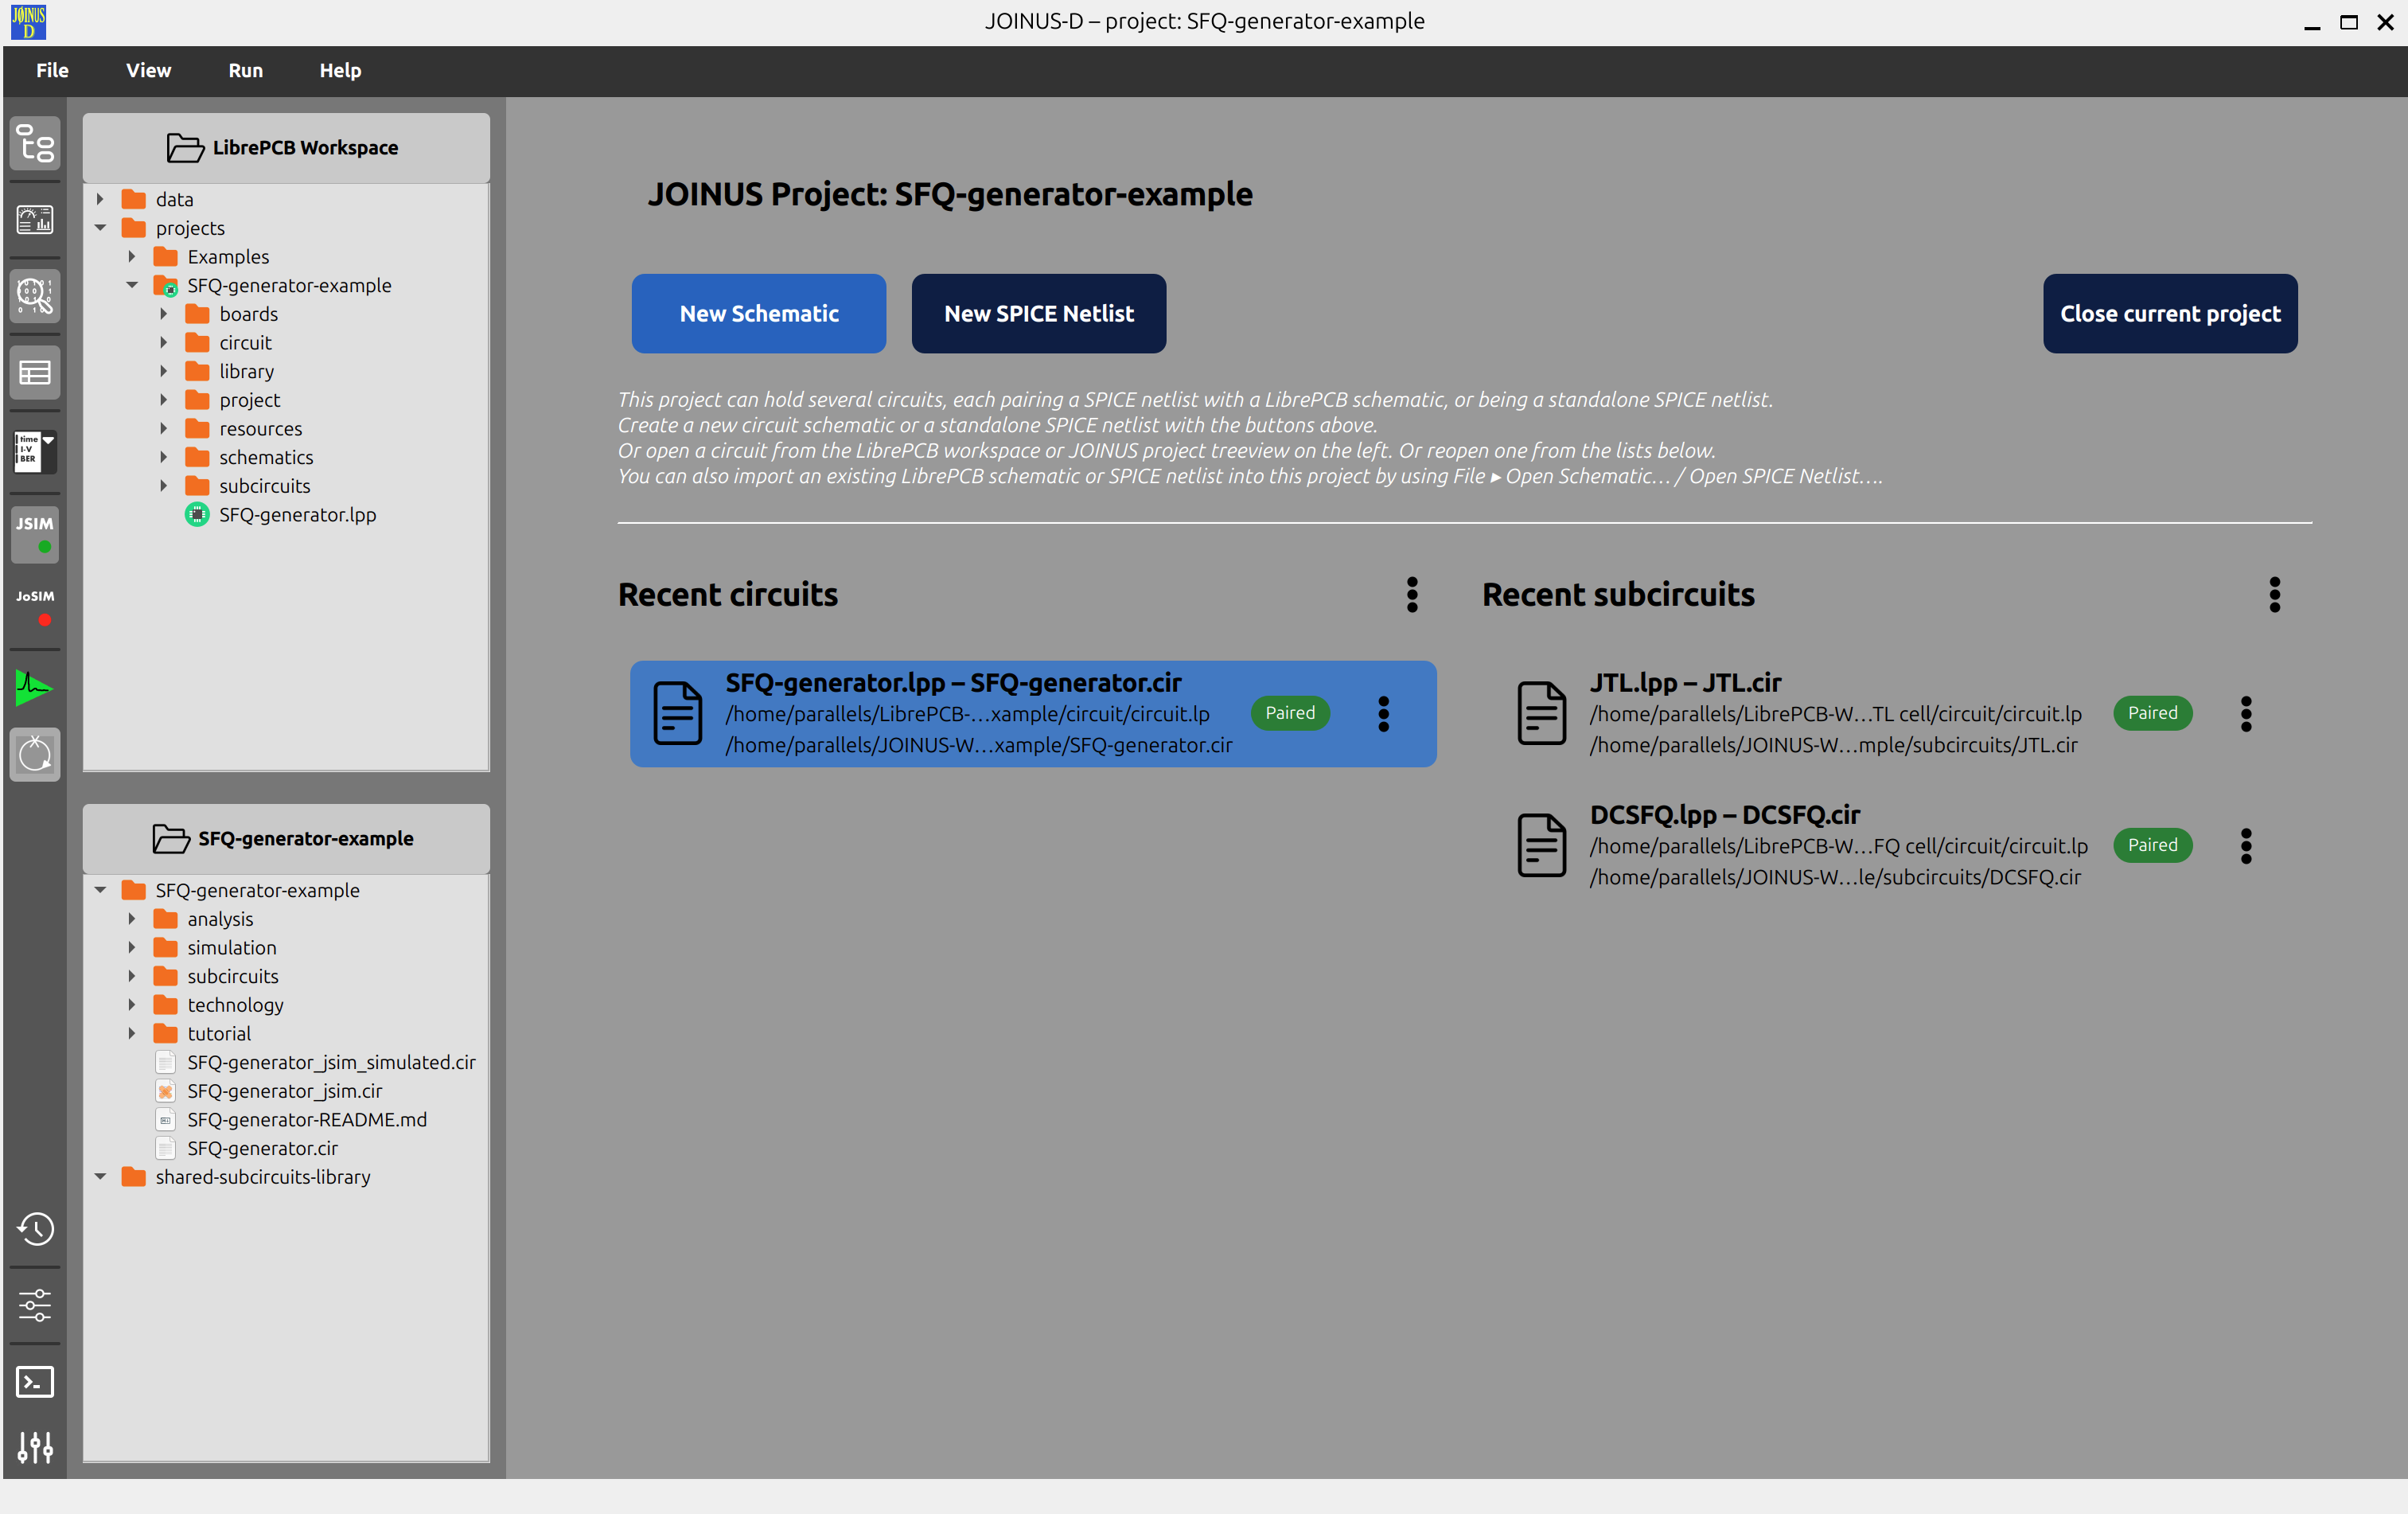Open the binary data inspector magnifier icon
Image resolution: width=2408 pixels, height=1514 pixels.
pos(35,296)
